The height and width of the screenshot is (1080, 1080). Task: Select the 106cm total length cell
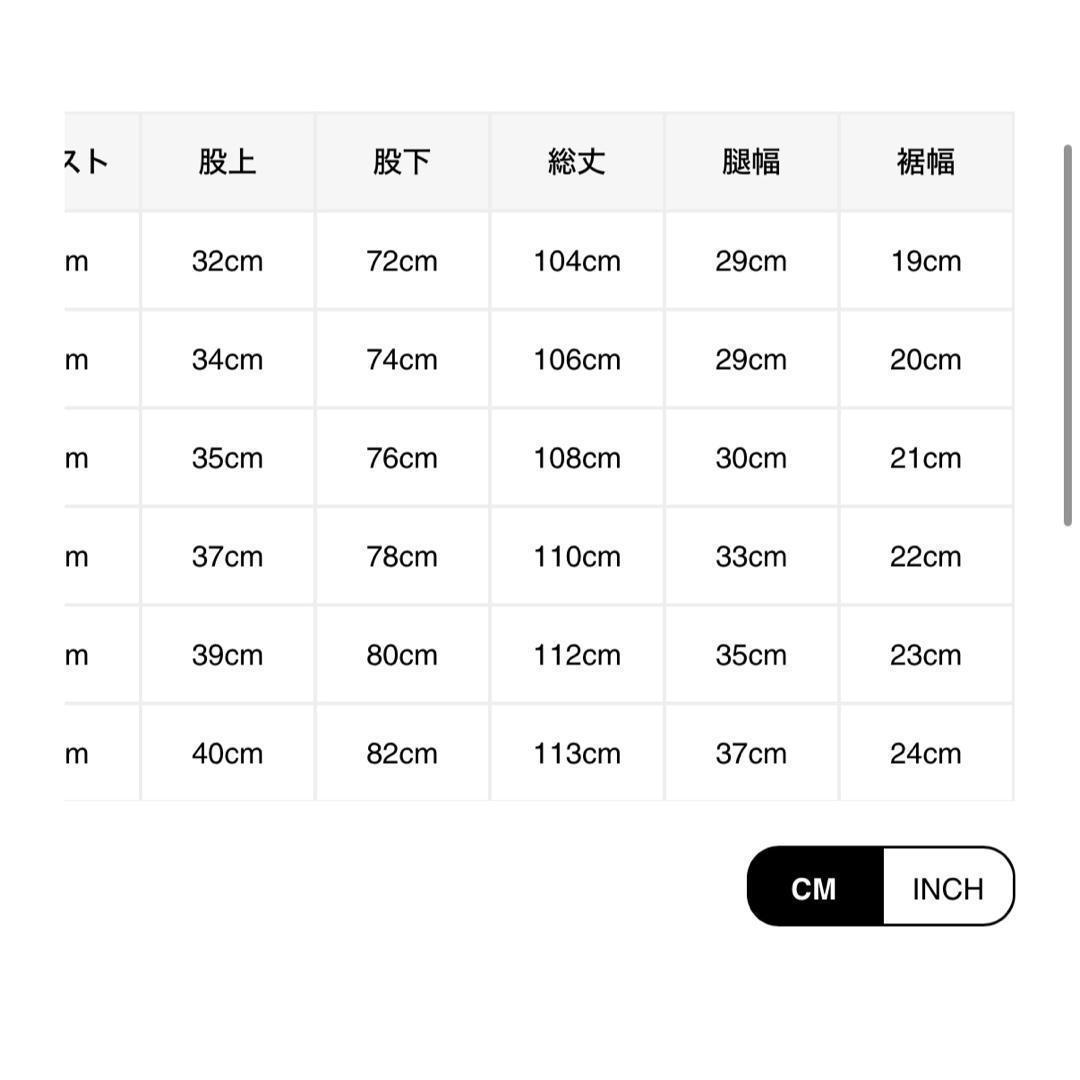(577, 360)
